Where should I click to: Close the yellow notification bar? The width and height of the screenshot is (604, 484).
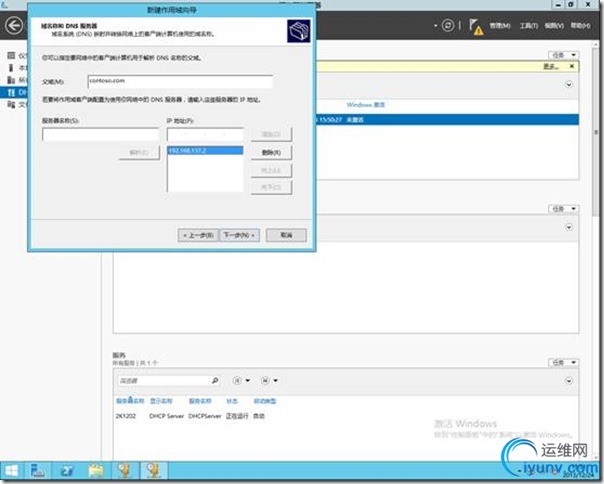[572, 66]
